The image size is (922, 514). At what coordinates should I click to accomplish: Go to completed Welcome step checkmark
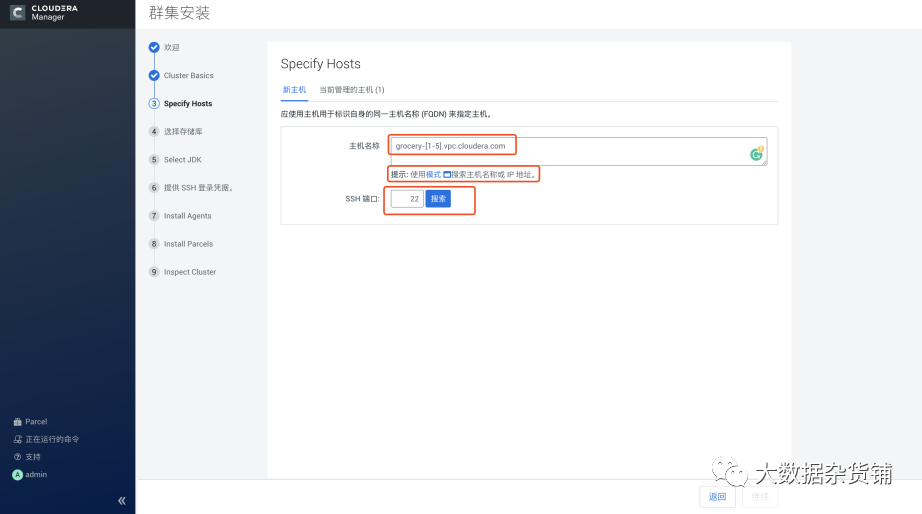tap(154, 47)
